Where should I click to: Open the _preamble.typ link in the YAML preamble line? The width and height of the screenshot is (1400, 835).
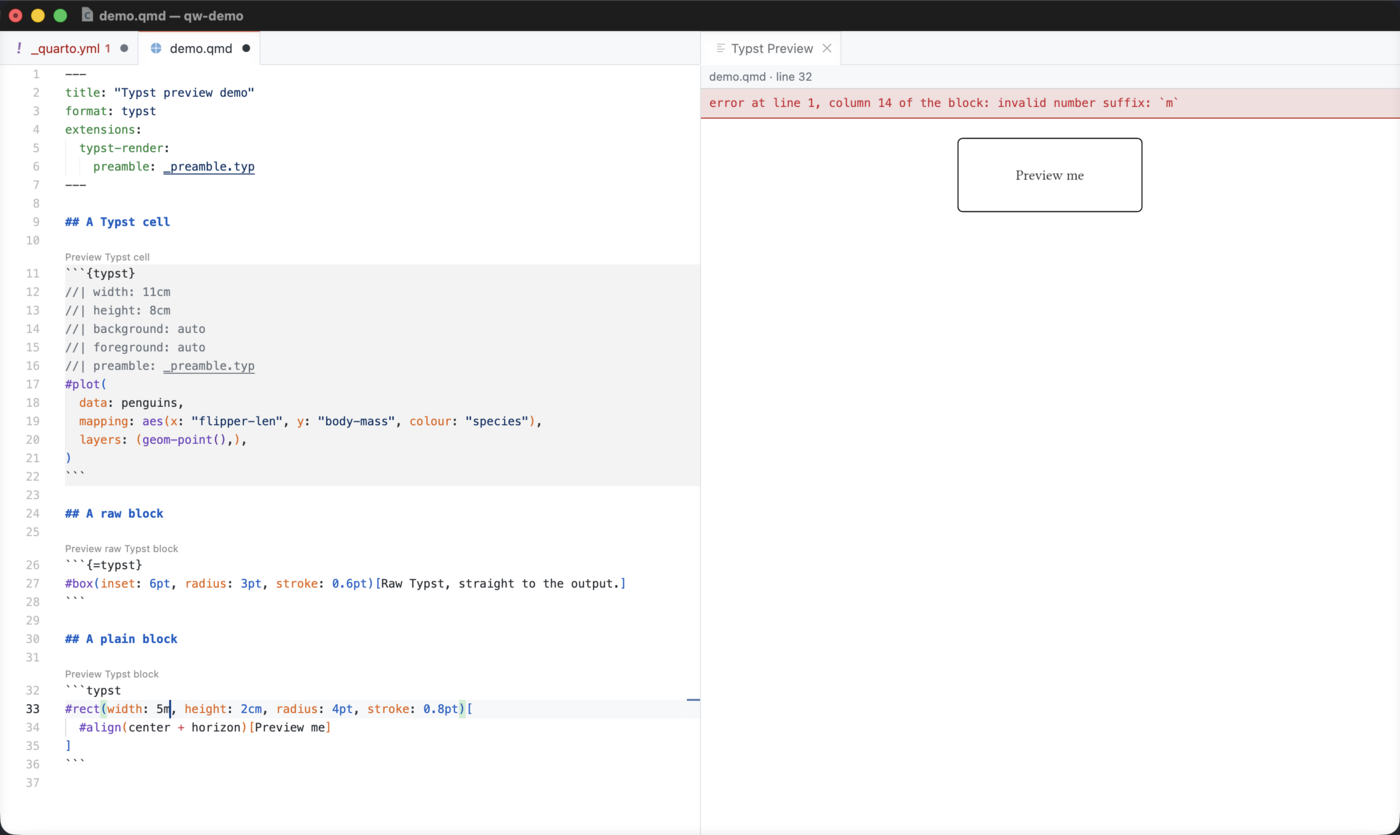pos(209,166)
